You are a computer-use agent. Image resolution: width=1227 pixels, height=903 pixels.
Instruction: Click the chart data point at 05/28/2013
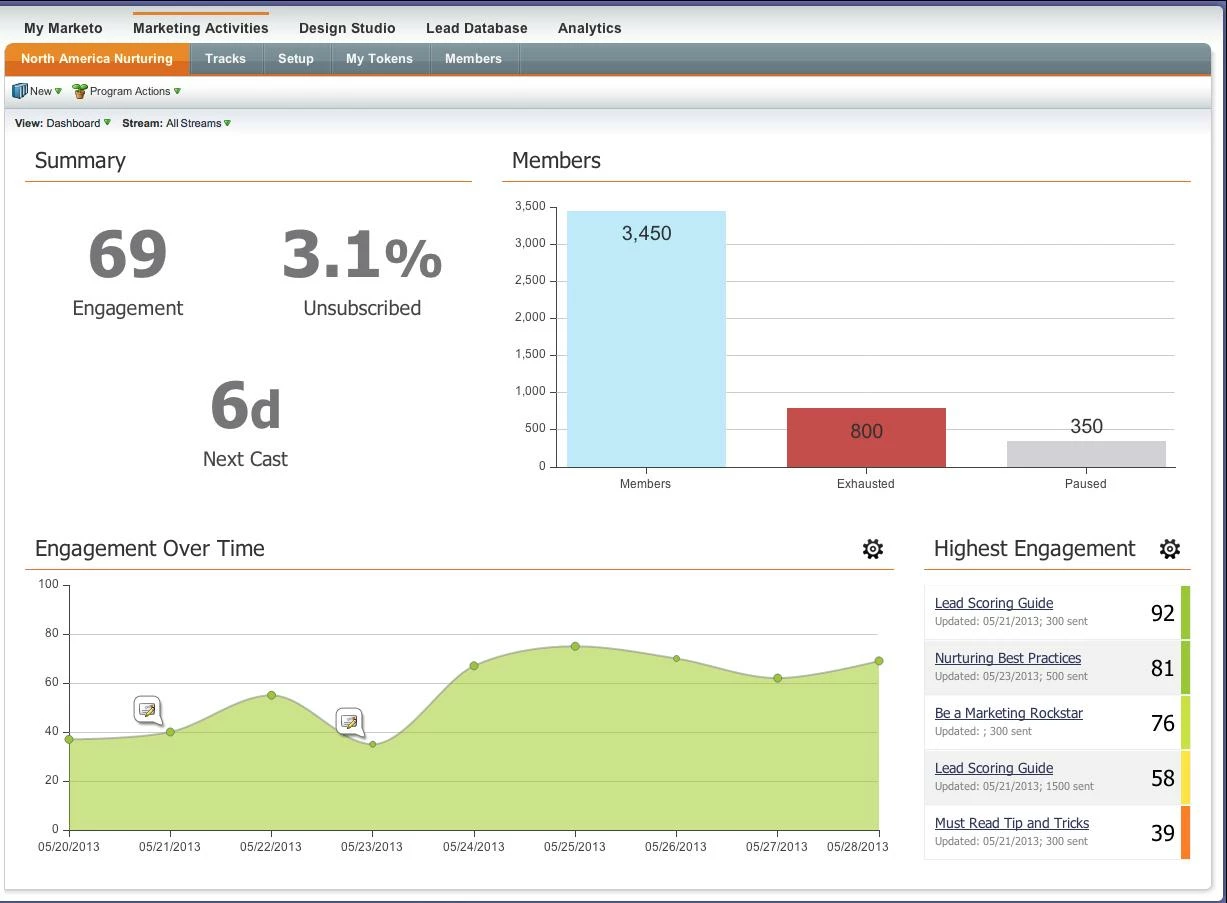879,661
